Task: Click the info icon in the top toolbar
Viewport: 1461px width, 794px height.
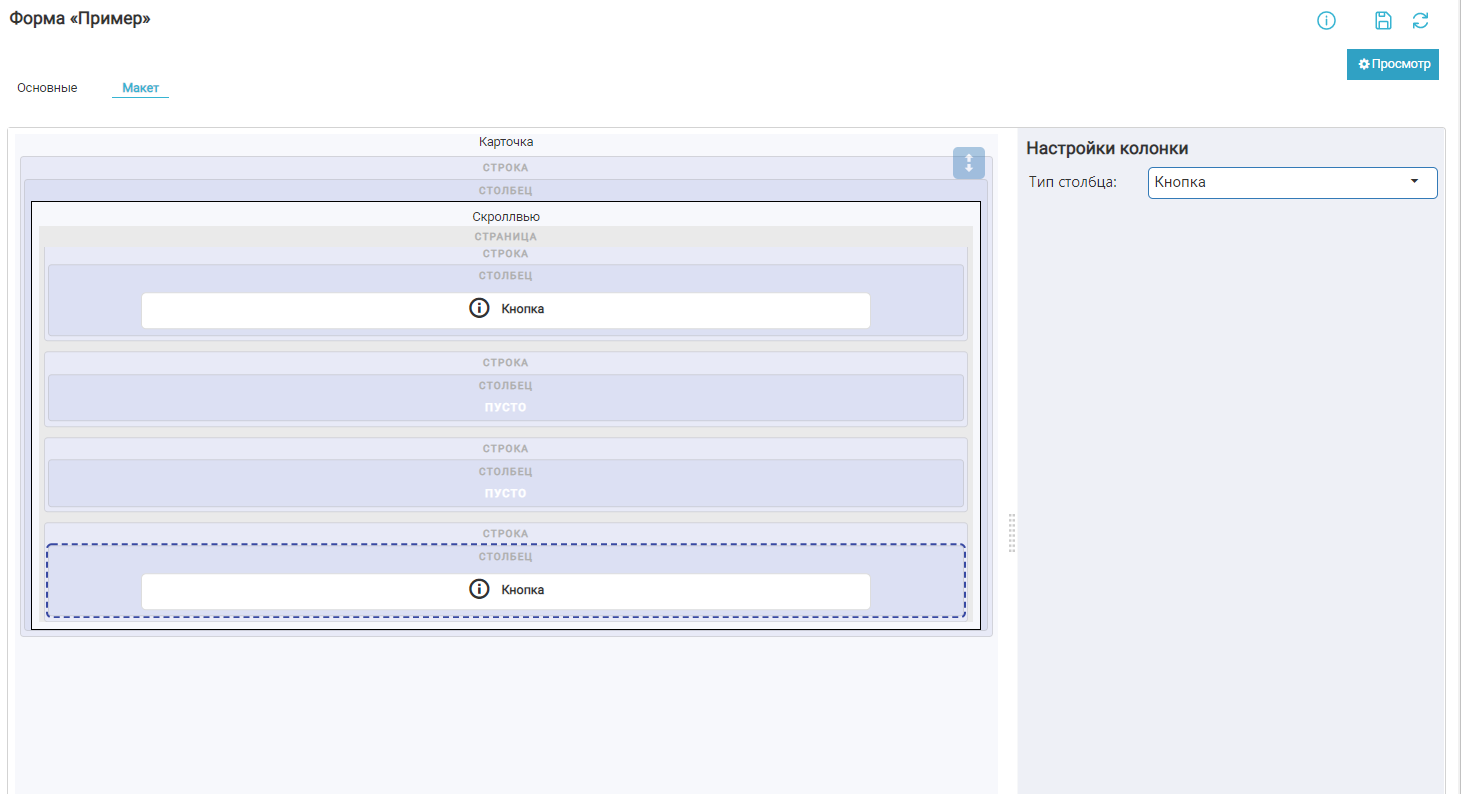Action: (1326, 21)
